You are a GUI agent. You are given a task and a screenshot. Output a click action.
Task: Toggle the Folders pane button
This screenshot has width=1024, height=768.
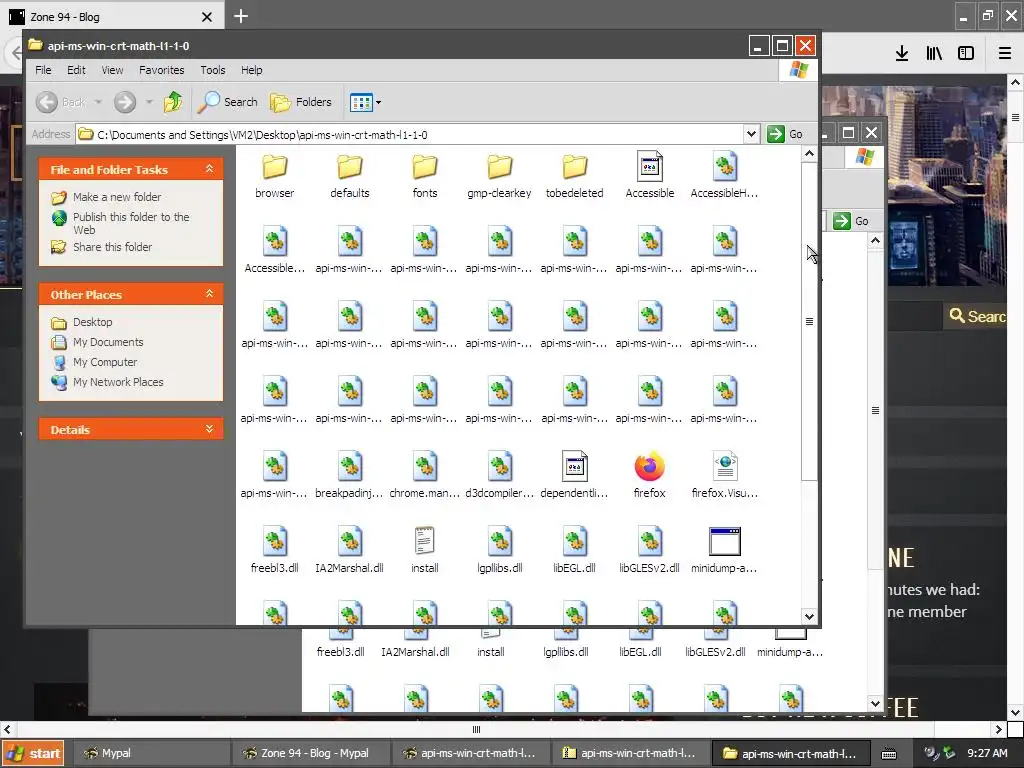(x=301, y=102)
